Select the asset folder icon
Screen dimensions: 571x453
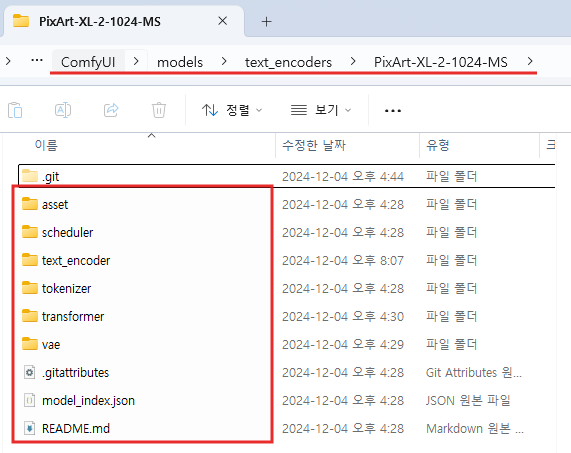[29, 204]
